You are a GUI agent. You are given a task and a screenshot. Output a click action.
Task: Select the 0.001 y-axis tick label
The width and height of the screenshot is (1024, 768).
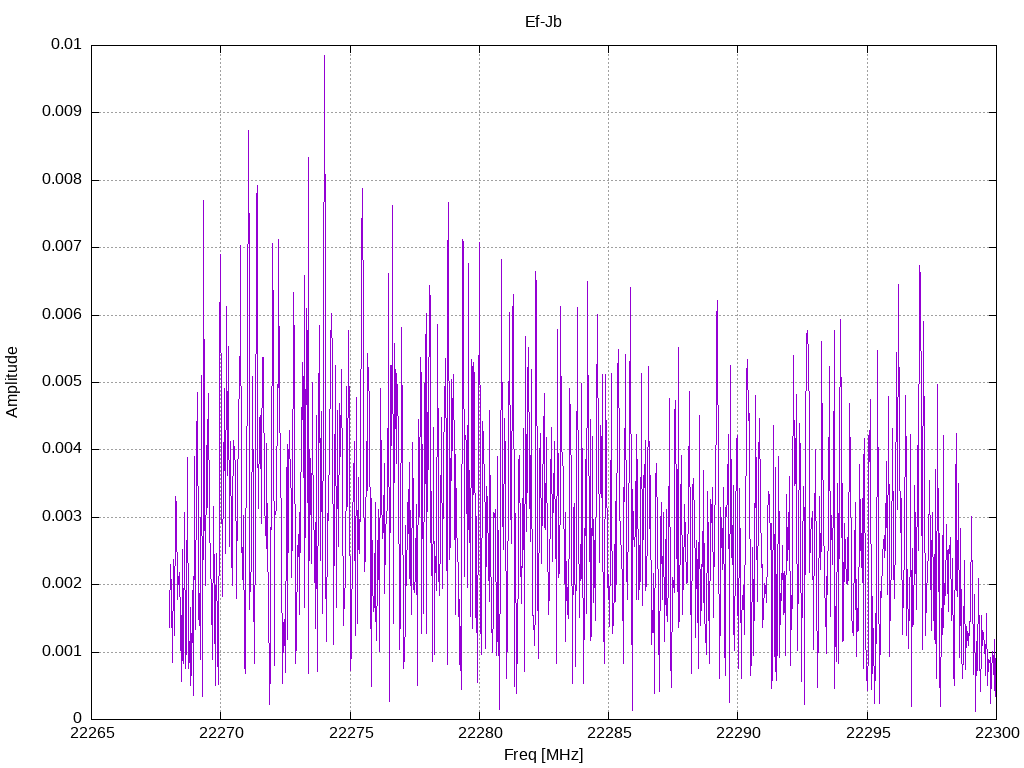click(62, 652)
